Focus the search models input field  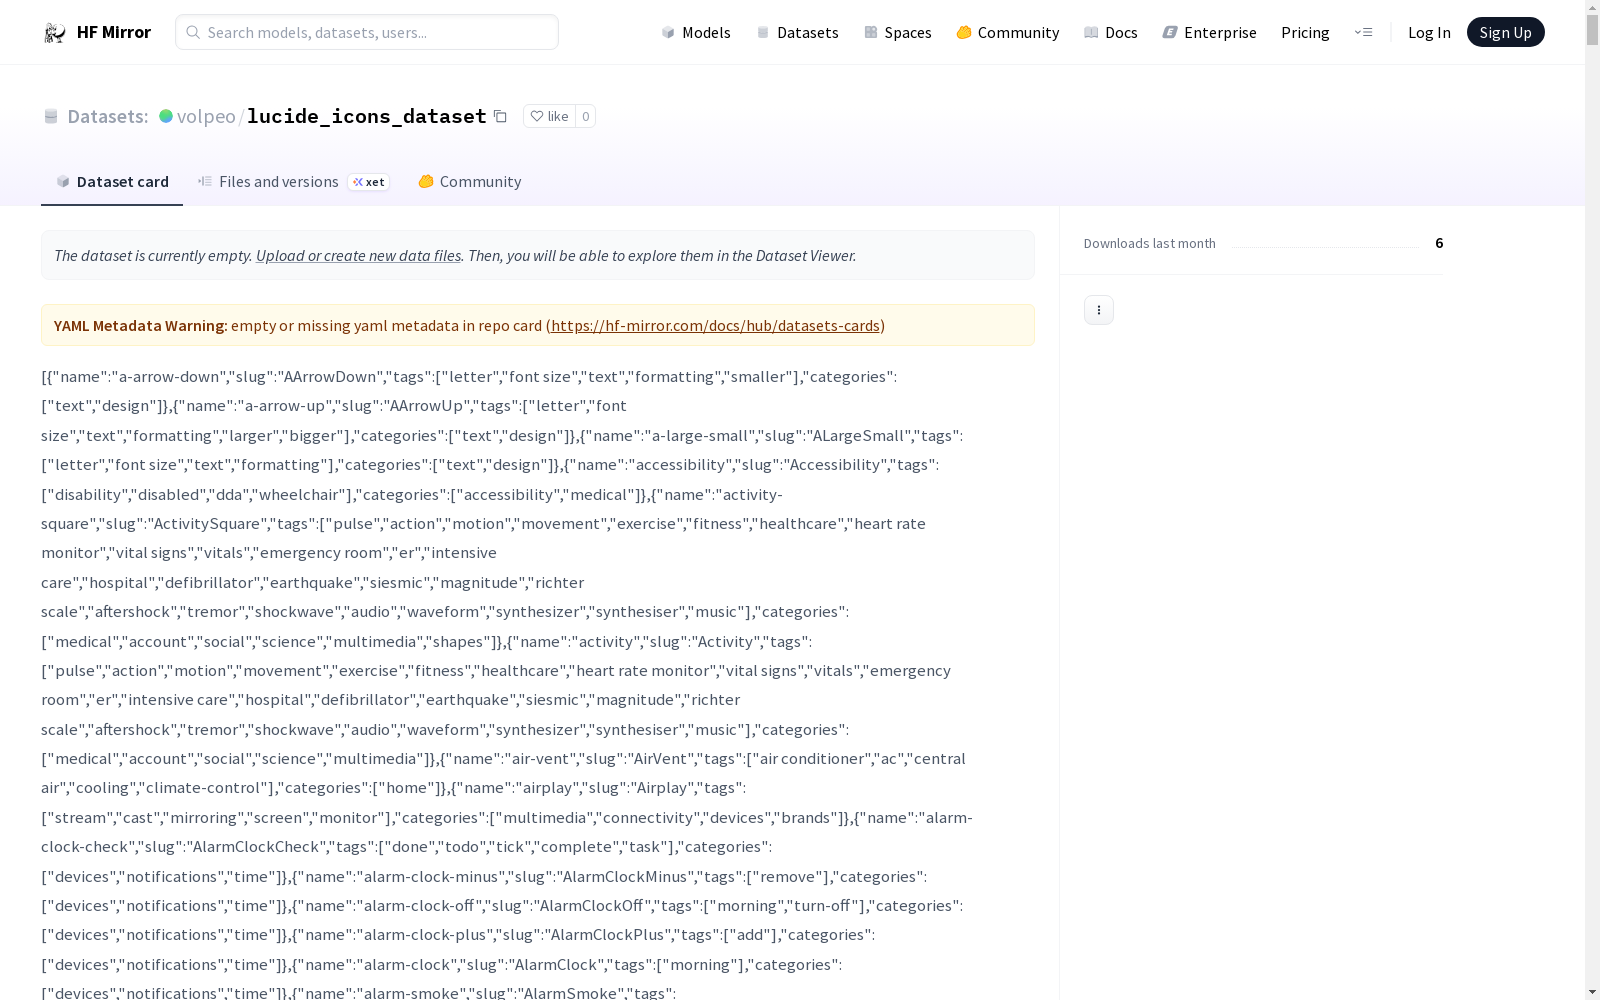pos(367,32)
